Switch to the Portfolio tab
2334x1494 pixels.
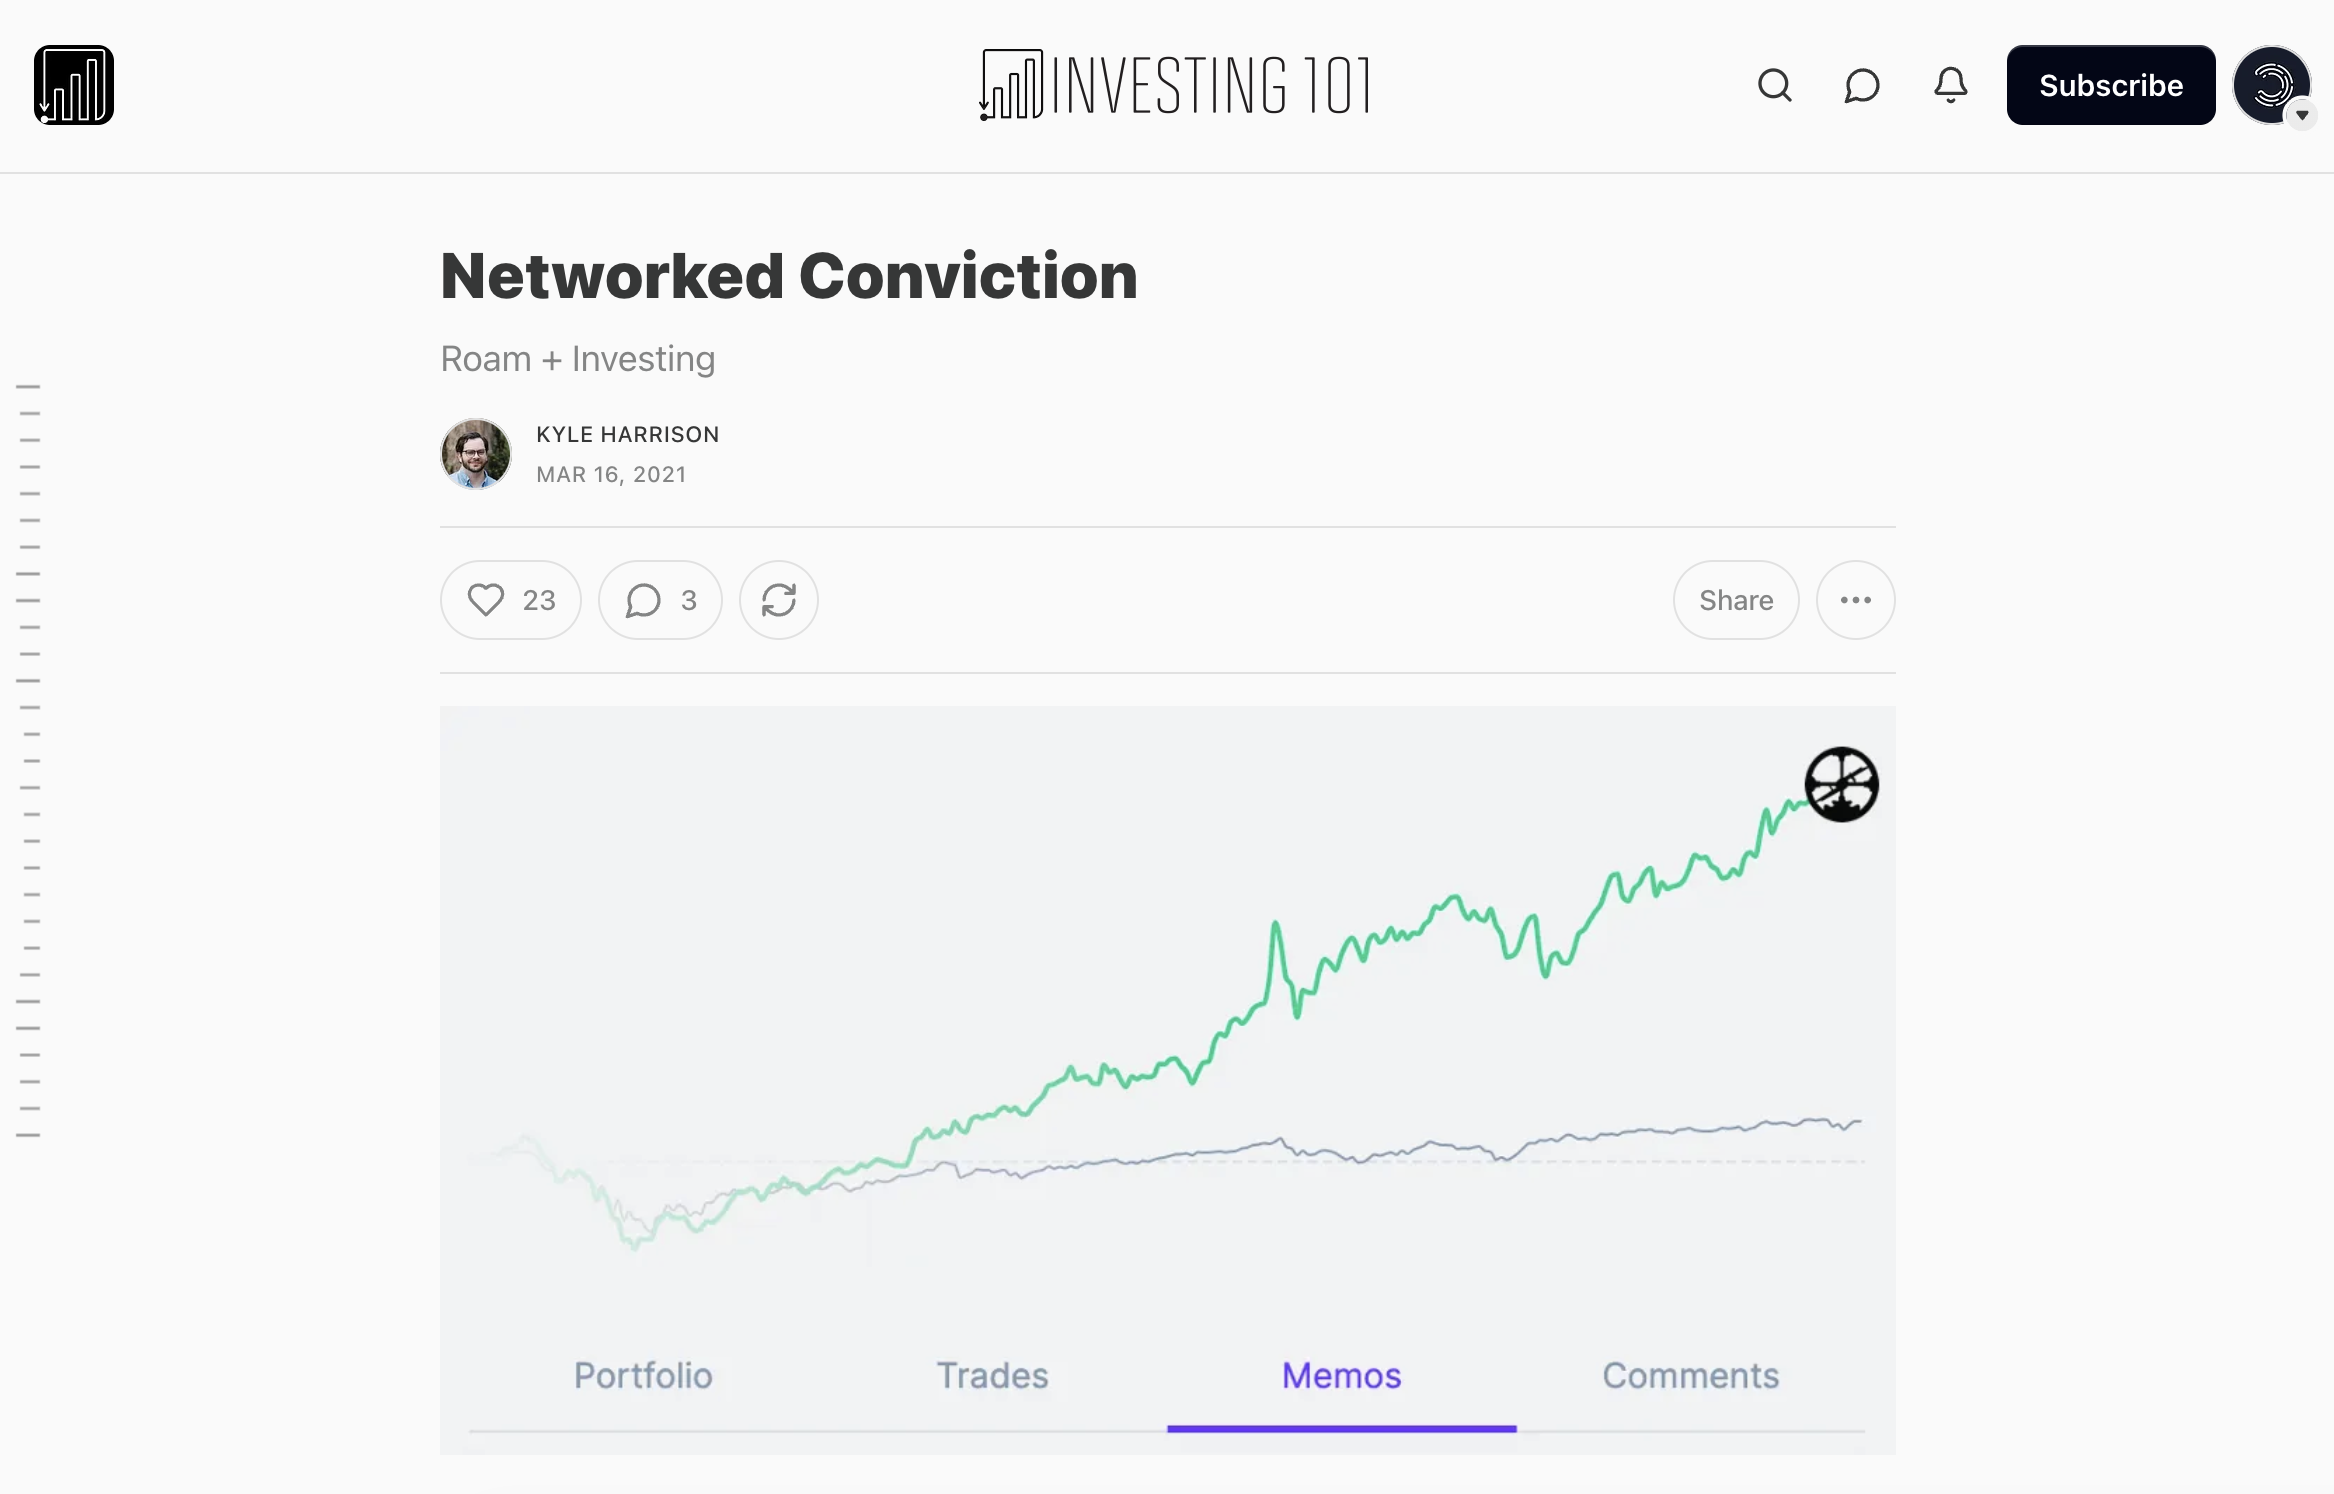point(643,1375)
